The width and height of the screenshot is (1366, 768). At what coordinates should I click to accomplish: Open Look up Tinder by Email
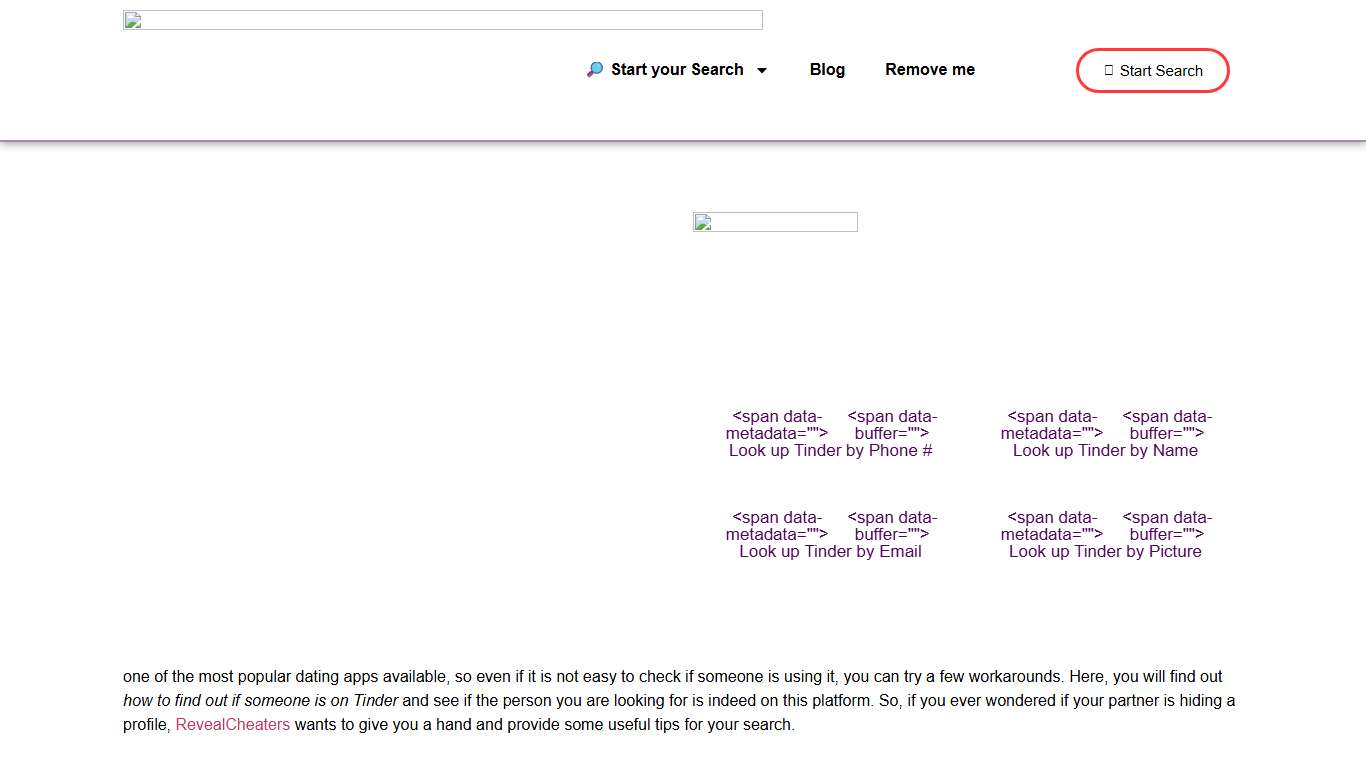click(x=830, y=552)
